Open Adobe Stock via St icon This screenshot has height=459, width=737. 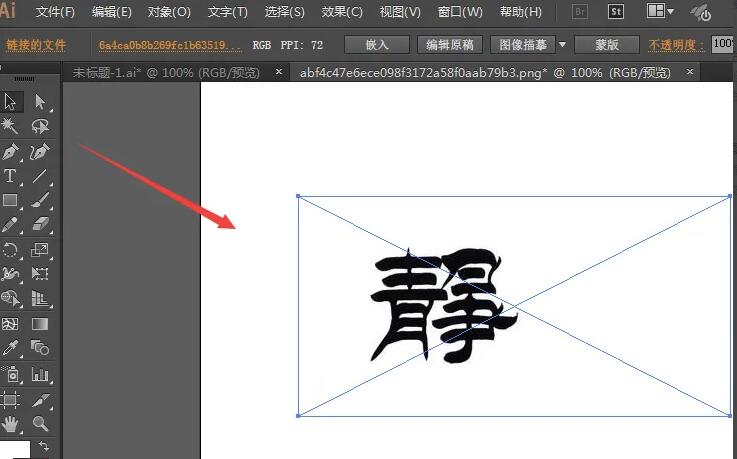tap(616, 12)
